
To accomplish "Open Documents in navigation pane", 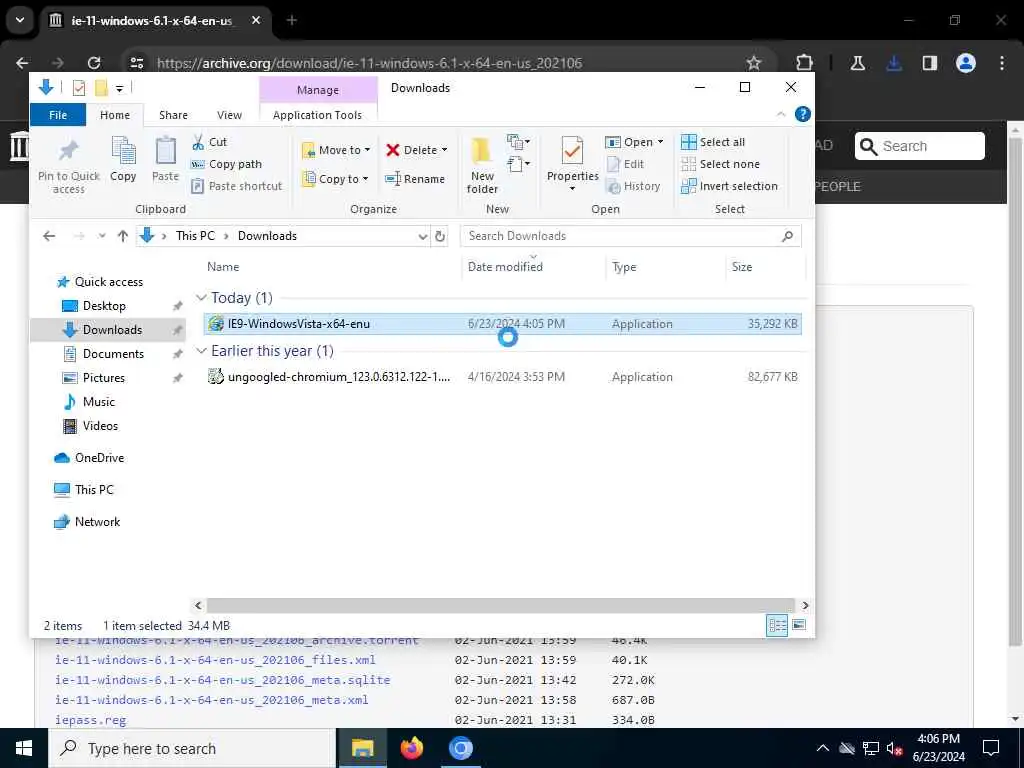I will coord(113,354).
